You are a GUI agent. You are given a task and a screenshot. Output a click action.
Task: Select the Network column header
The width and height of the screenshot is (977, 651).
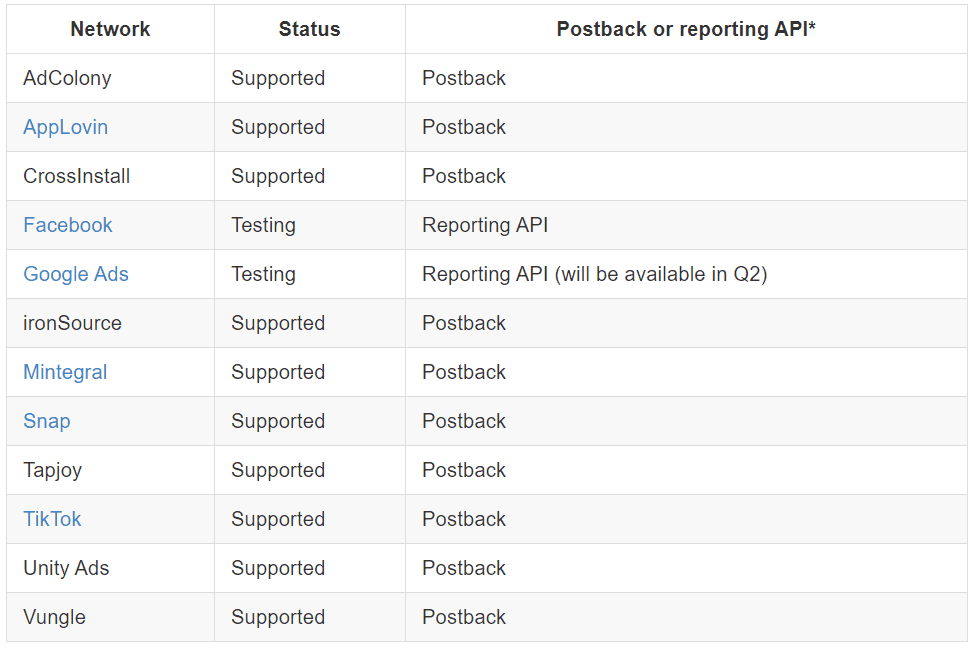click(110, 29)
